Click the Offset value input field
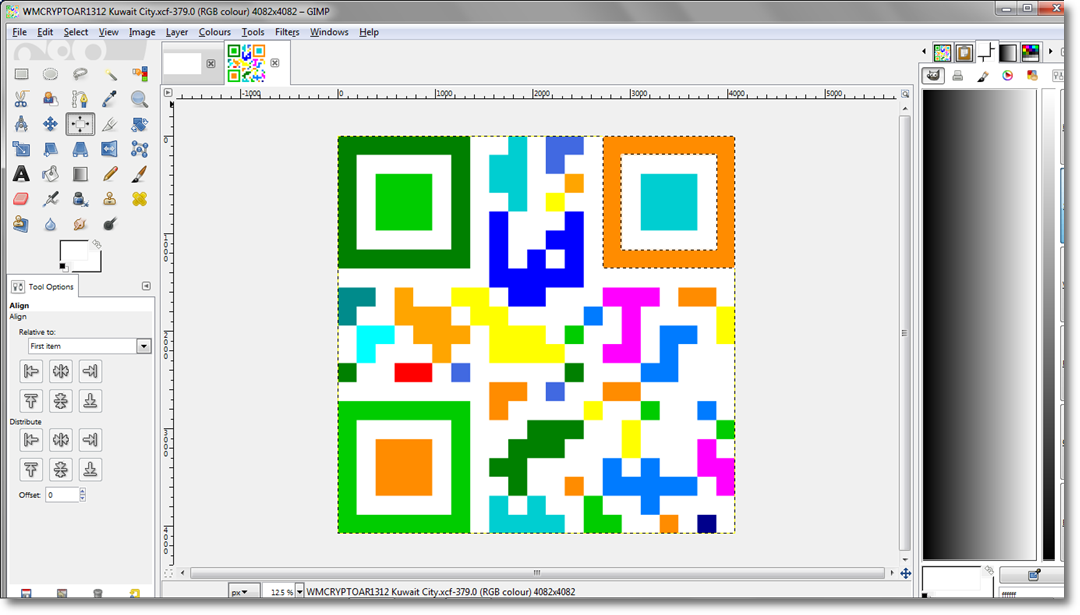The height and width of the screenshot is (615, 1080). (x=62, y=494)
